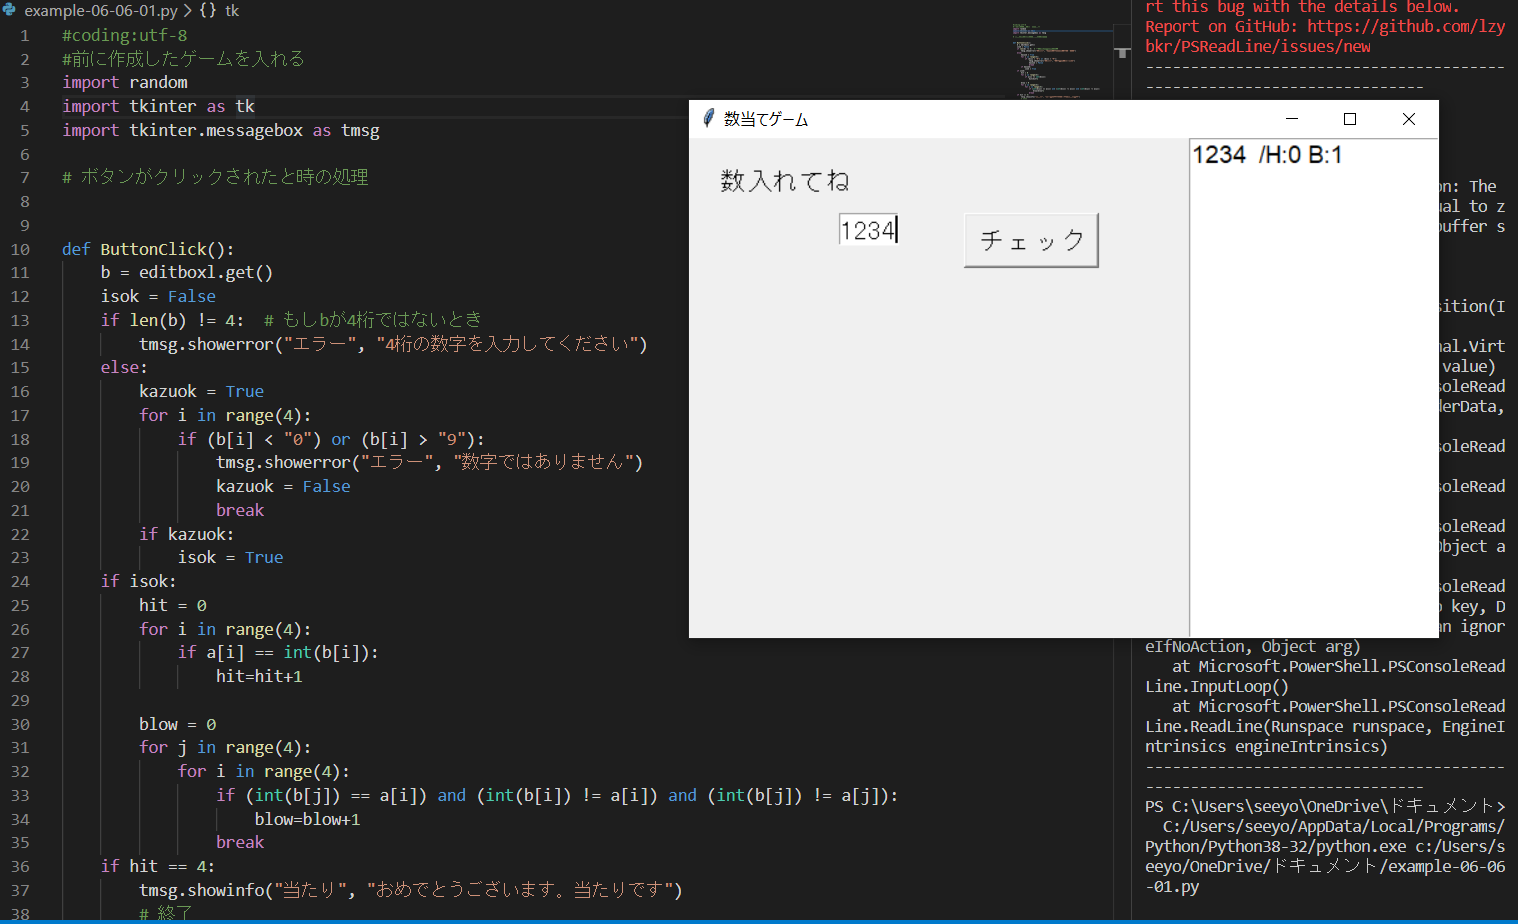
Task: Click the Python file icon in the breadcrumb
Action: (10, 10)
